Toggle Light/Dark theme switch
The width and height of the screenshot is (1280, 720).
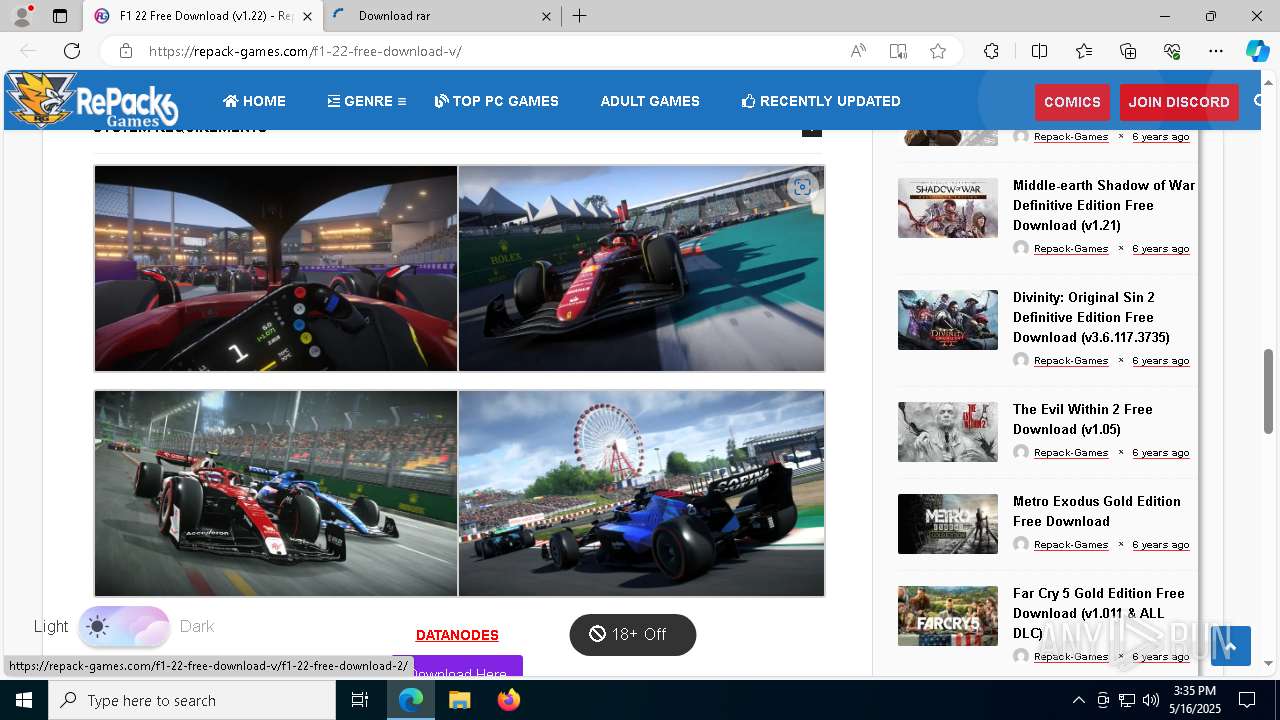point(124,627)
